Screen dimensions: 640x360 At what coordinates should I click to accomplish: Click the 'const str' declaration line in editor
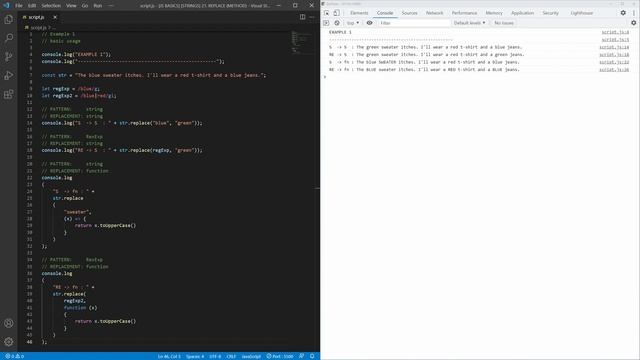(153, 75)
